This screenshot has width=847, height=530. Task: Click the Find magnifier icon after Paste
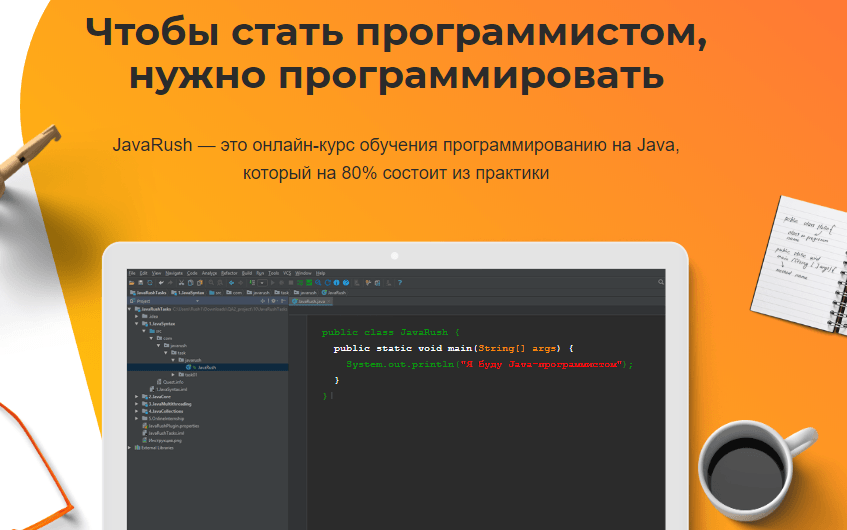(x=211, y=283)
